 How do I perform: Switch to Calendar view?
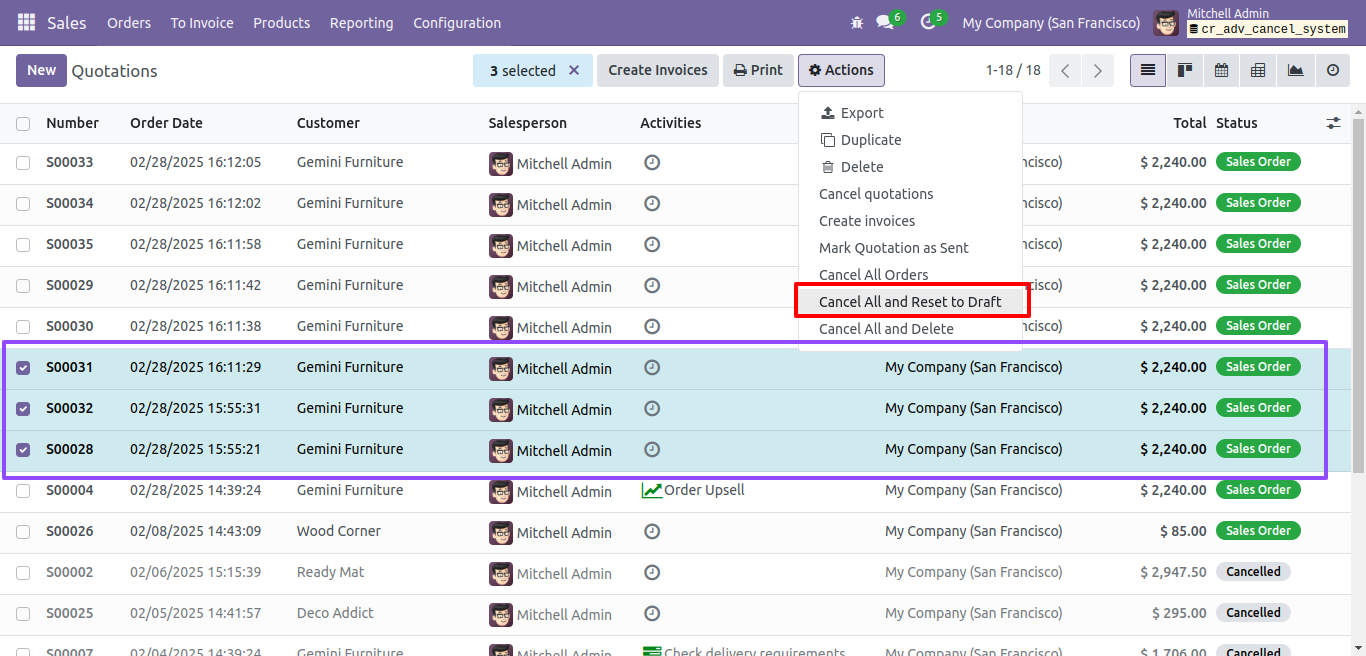[x=1221, y=70]
